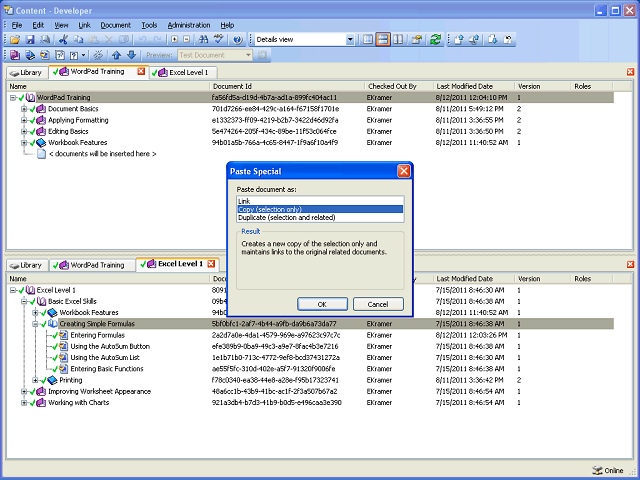Viewport: 640px width, 480px height.
Task: Select the Entering Formulas topic row
Action: tap(98, 336)
